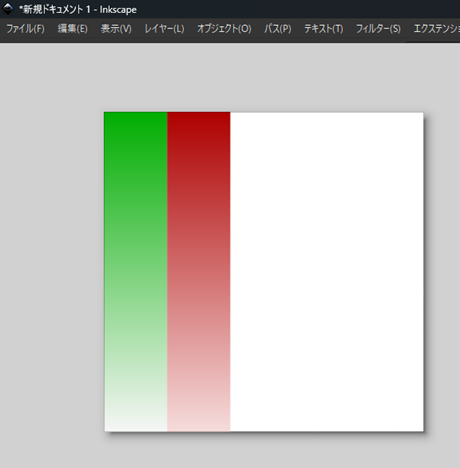The width and height of the screenshot is (460, 468).
Task: Click the Inkscape logo in title bar
Action: click(x=8, y=9)
